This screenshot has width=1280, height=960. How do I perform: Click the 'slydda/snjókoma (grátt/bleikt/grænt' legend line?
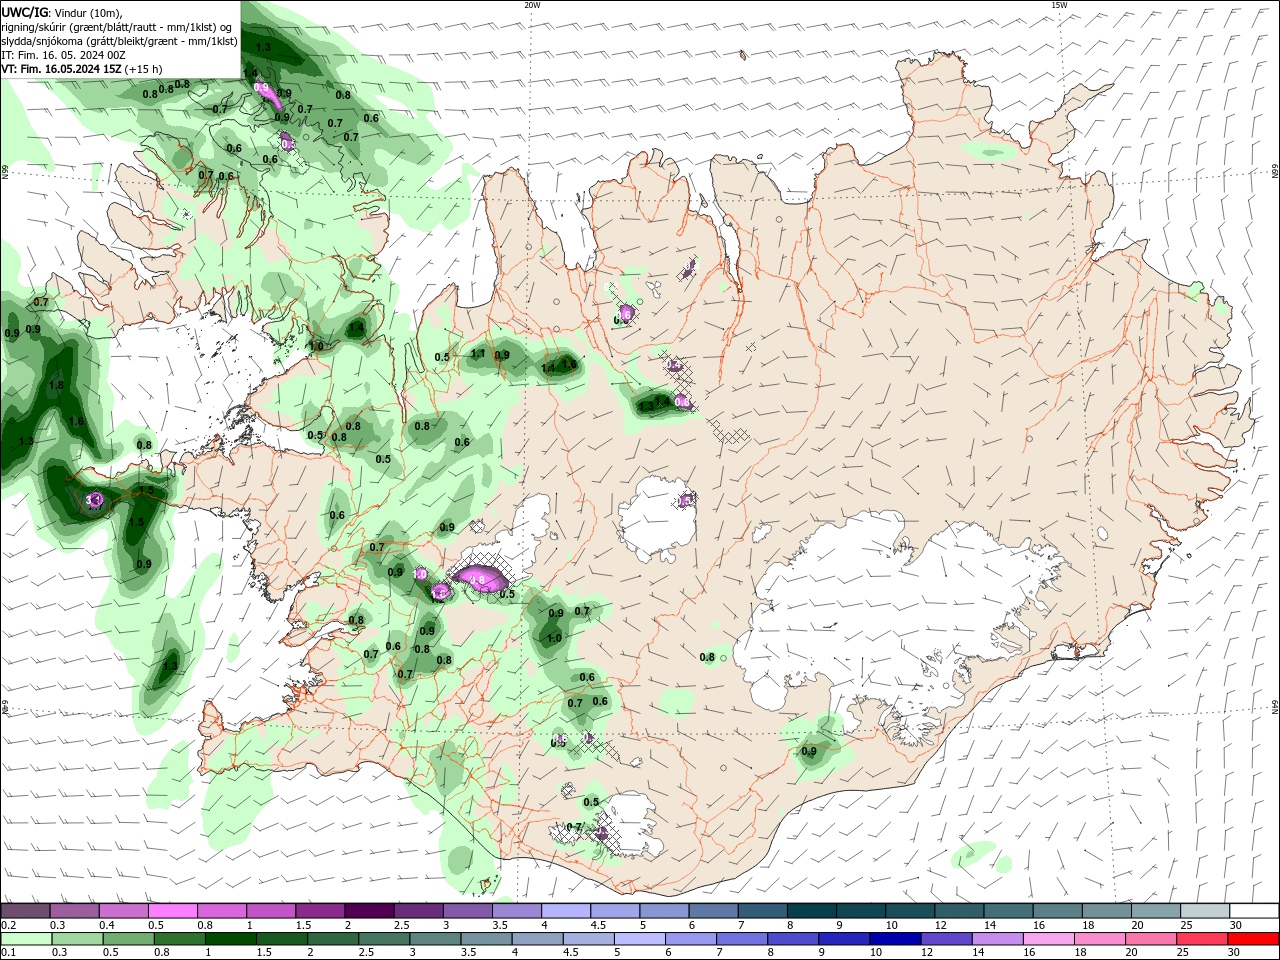(x=120, y=41)
